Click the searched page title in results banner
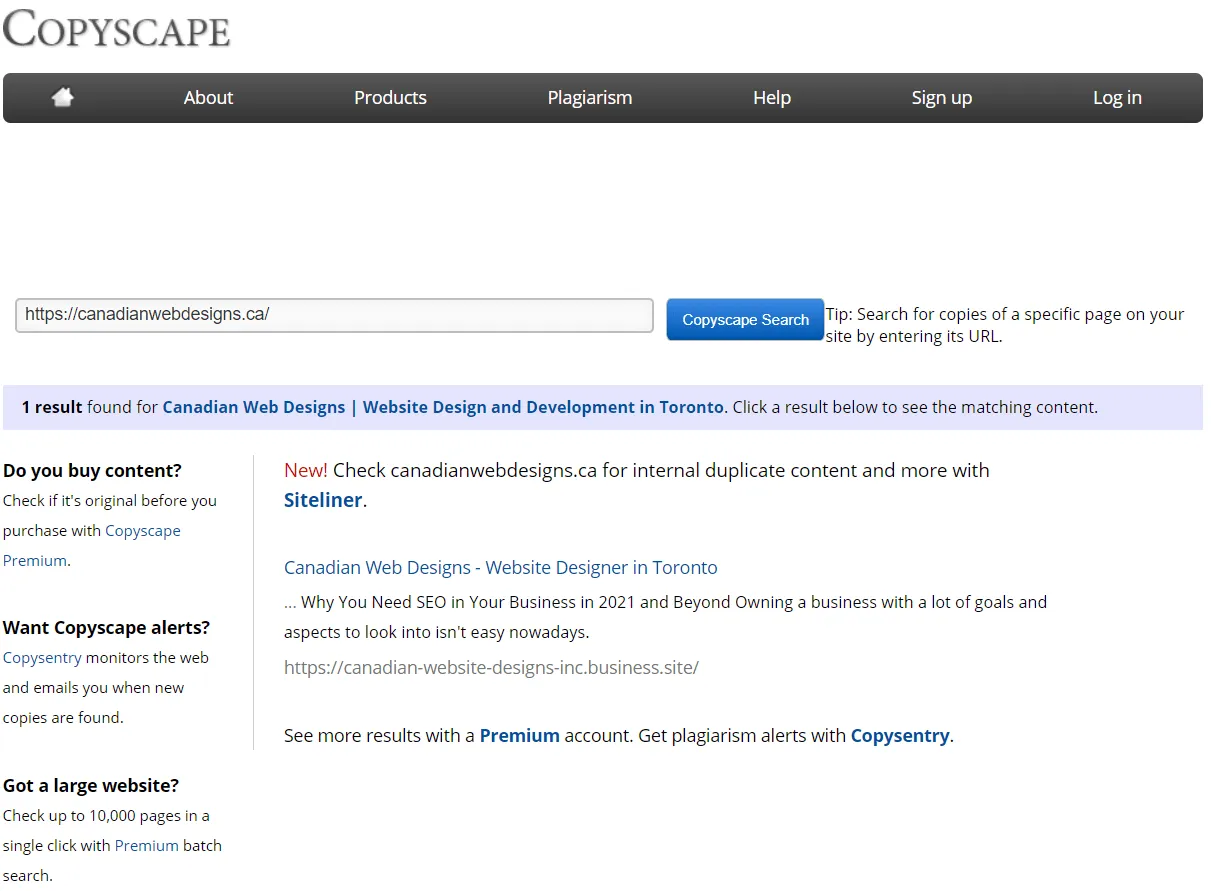The height and width of the screenshot is (891, 1211). tap(442, 407)
